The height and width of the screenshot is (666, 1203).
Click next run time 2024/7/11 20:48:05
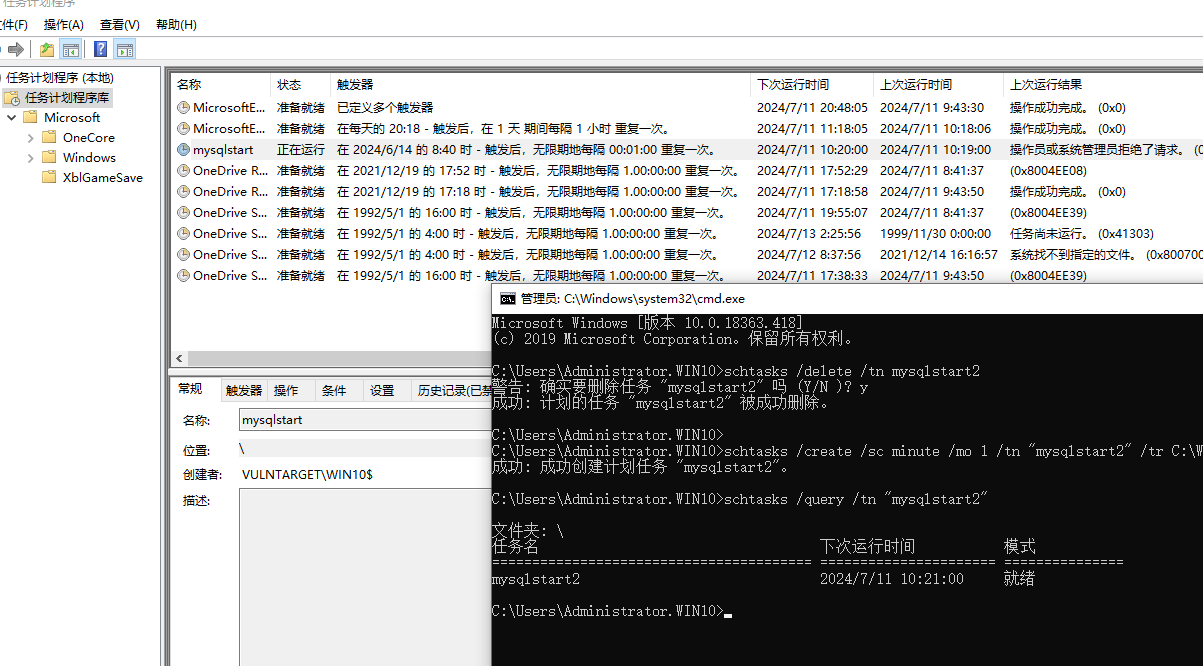(x=812, y=107)
